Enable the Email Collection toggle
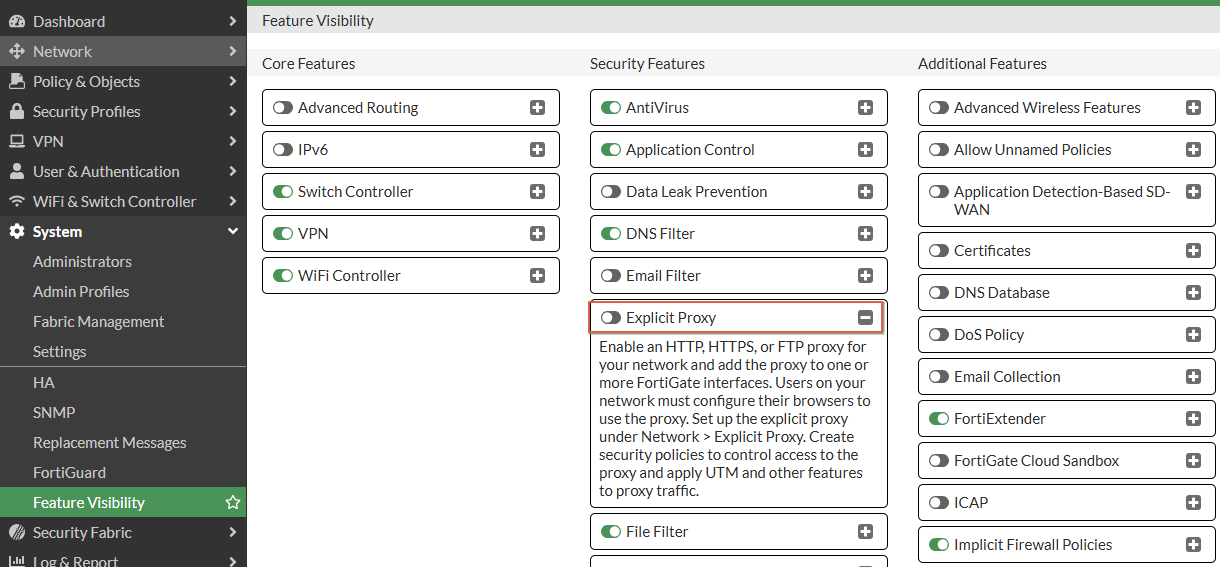 tap(939, 377)
